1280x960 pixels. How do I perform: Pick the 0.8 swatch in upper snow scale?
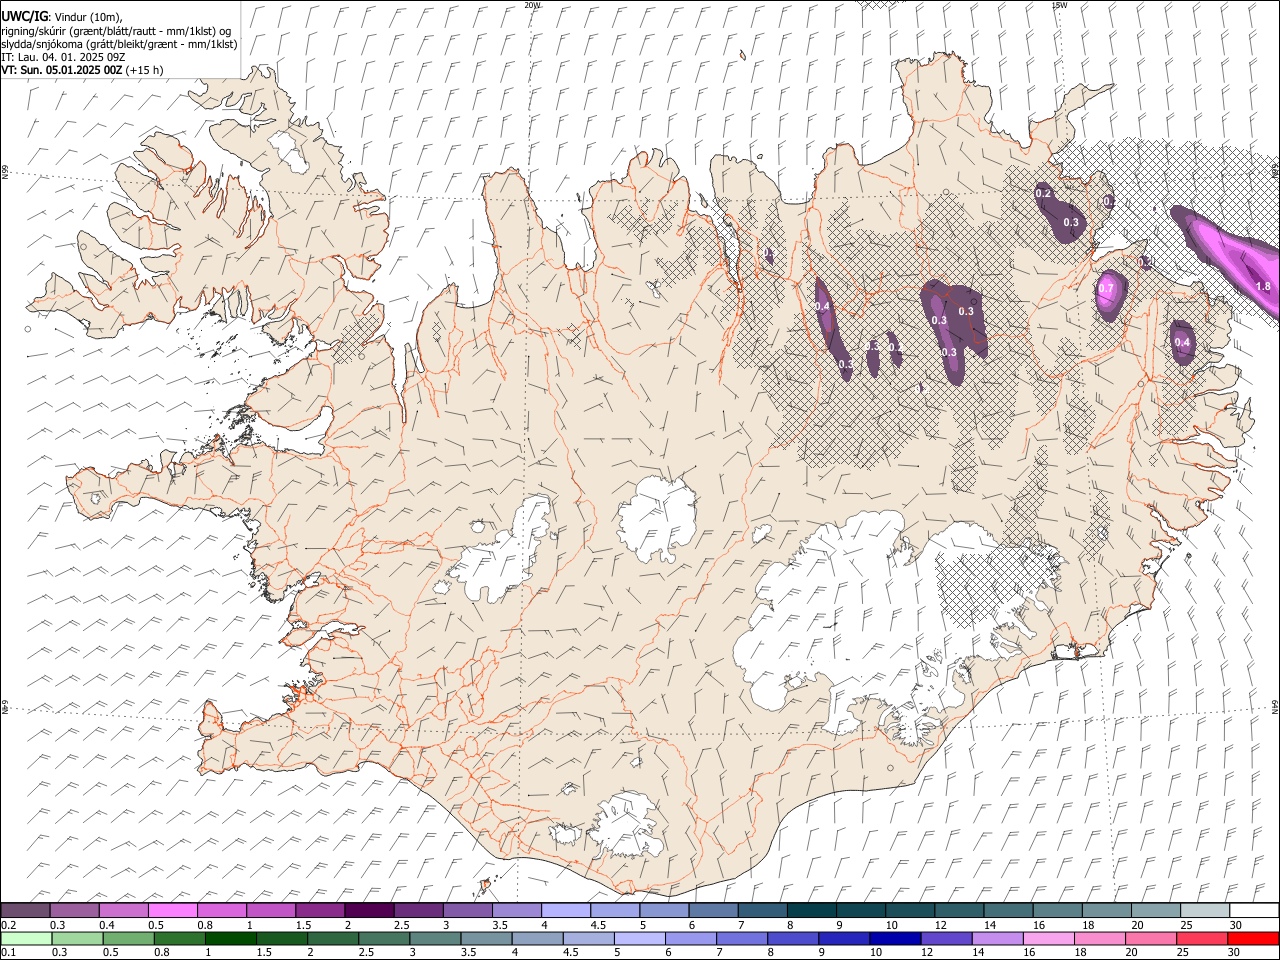coord(221,910)
